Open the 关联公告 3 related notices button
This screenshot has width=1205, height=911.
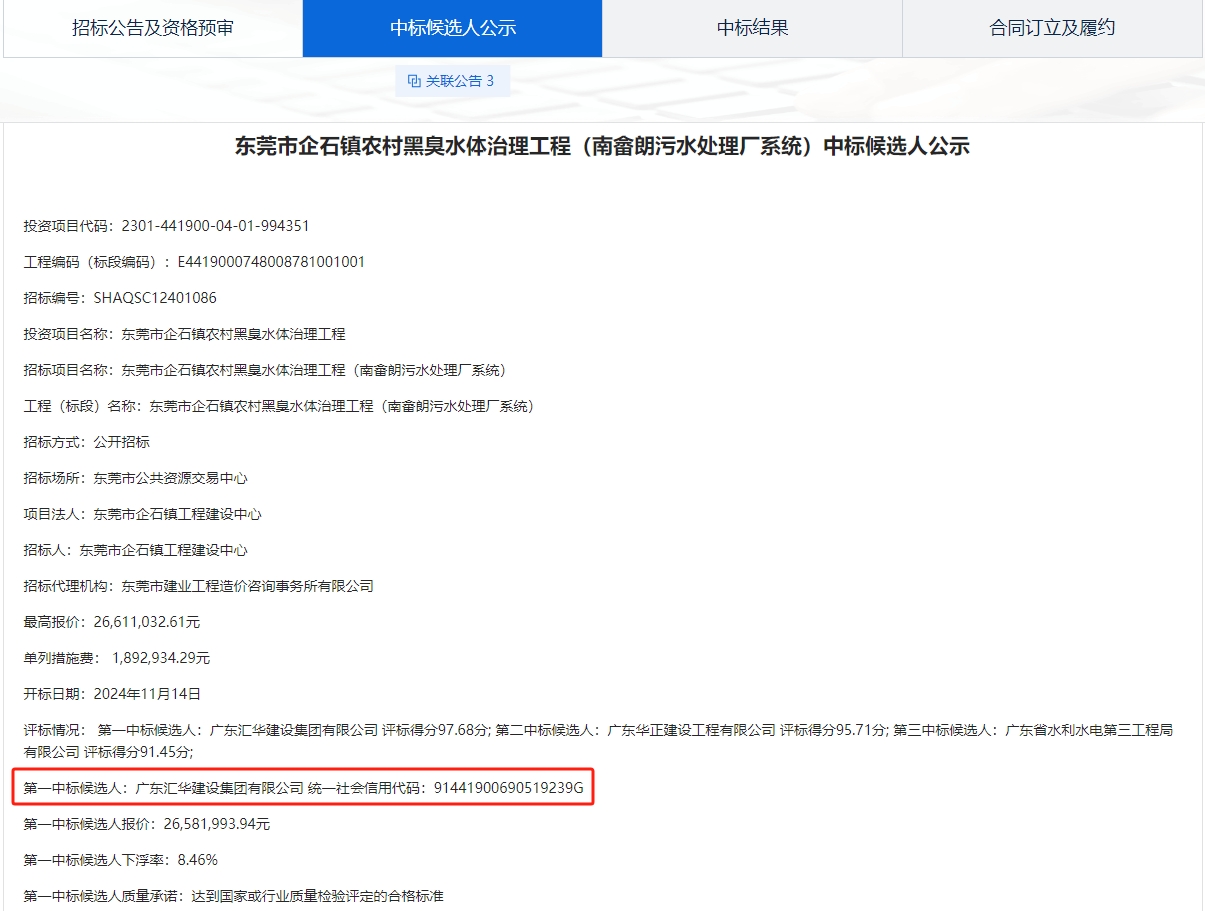[452, 81]
